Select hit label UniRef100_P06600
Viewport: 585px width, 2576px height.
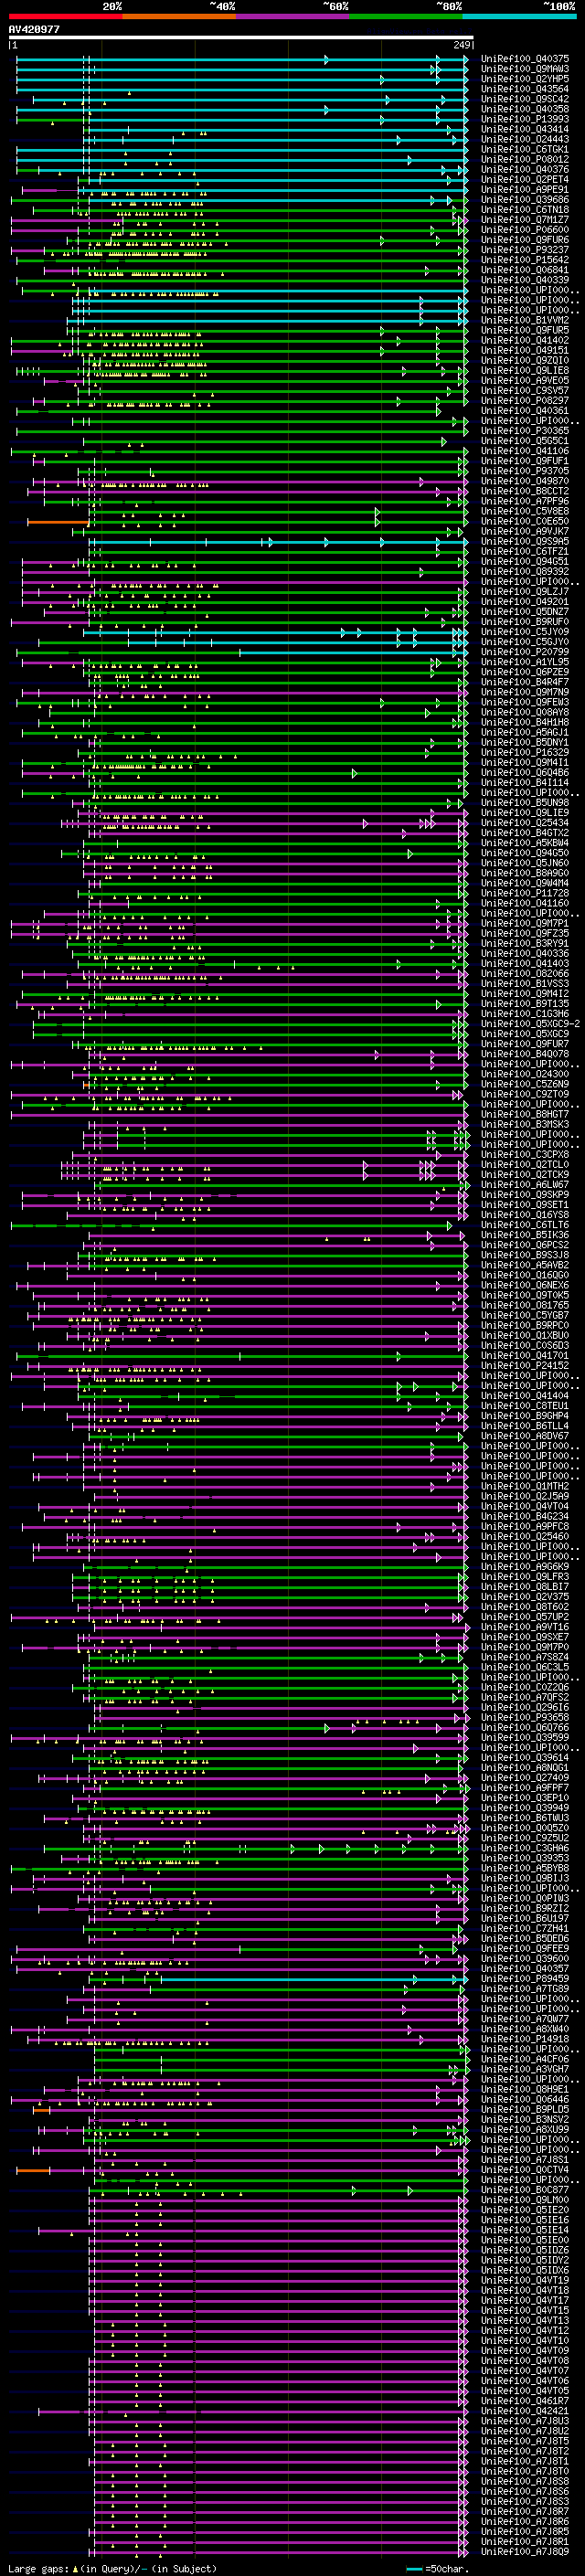coord(525,230)
